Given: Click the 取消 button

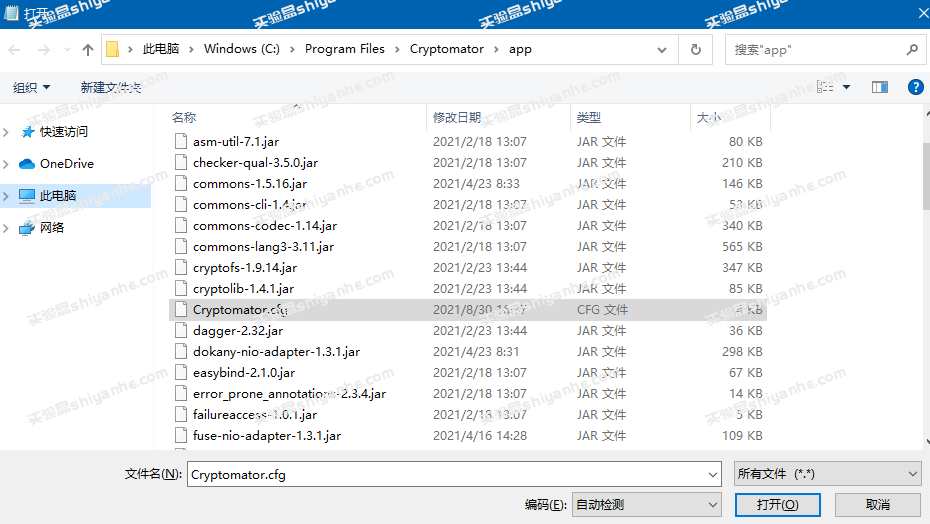Looking at the screenshot, I should (878, 505).
